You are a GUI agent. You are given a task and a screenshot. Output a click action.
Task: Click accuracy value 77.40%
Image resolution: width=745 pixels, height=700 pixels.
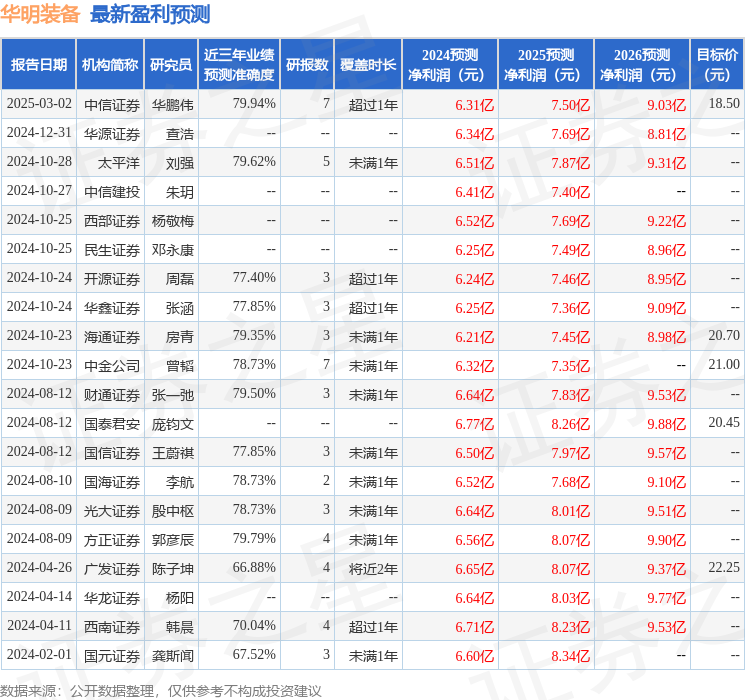(254, 278)
